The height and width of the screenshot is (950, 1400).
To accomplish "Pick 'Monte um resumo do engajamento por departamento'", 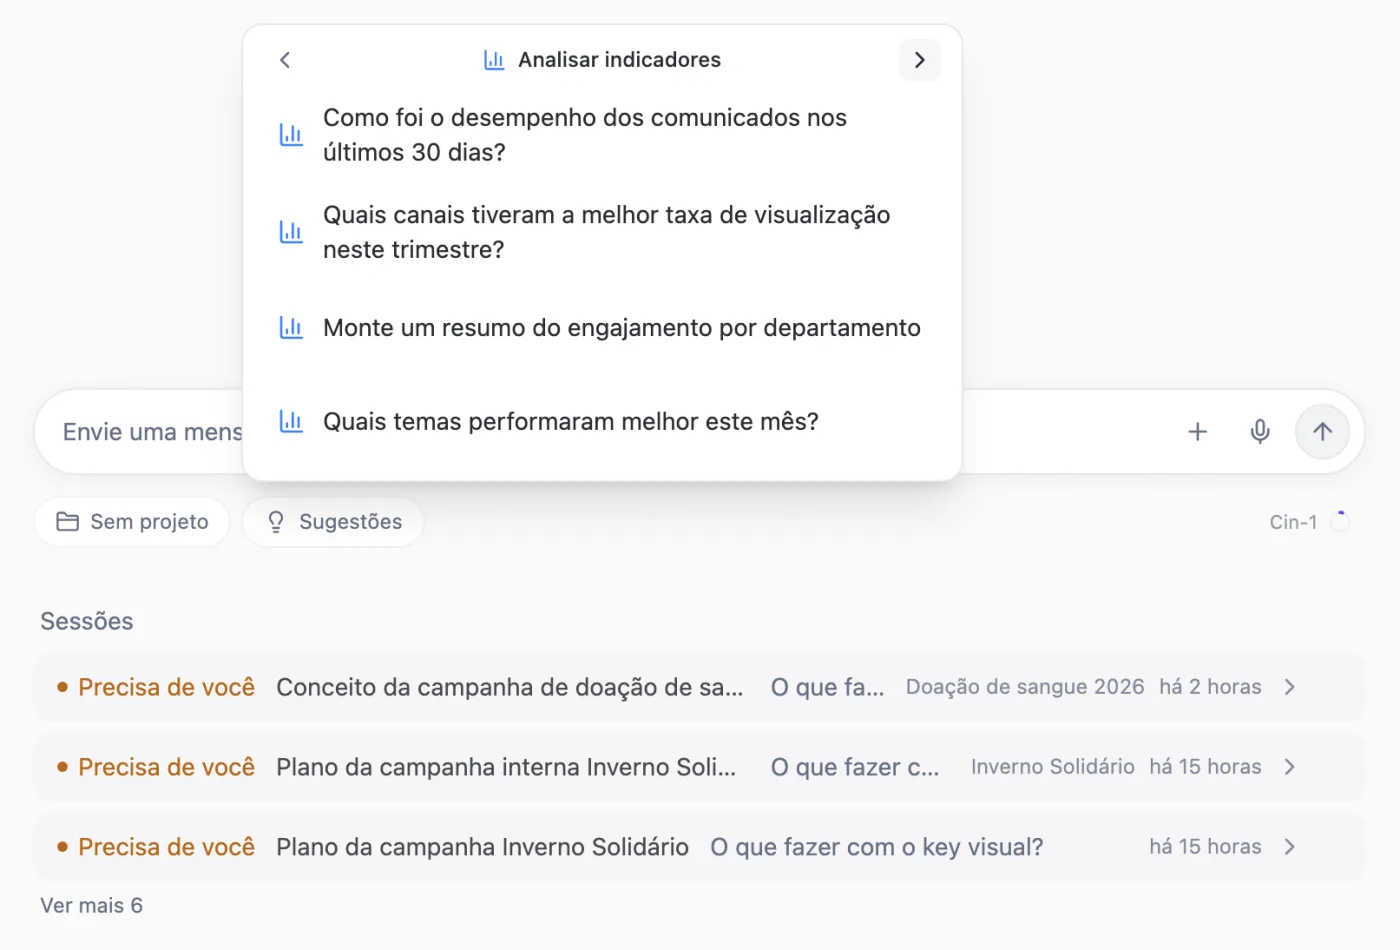I will (x=602, y=328).
